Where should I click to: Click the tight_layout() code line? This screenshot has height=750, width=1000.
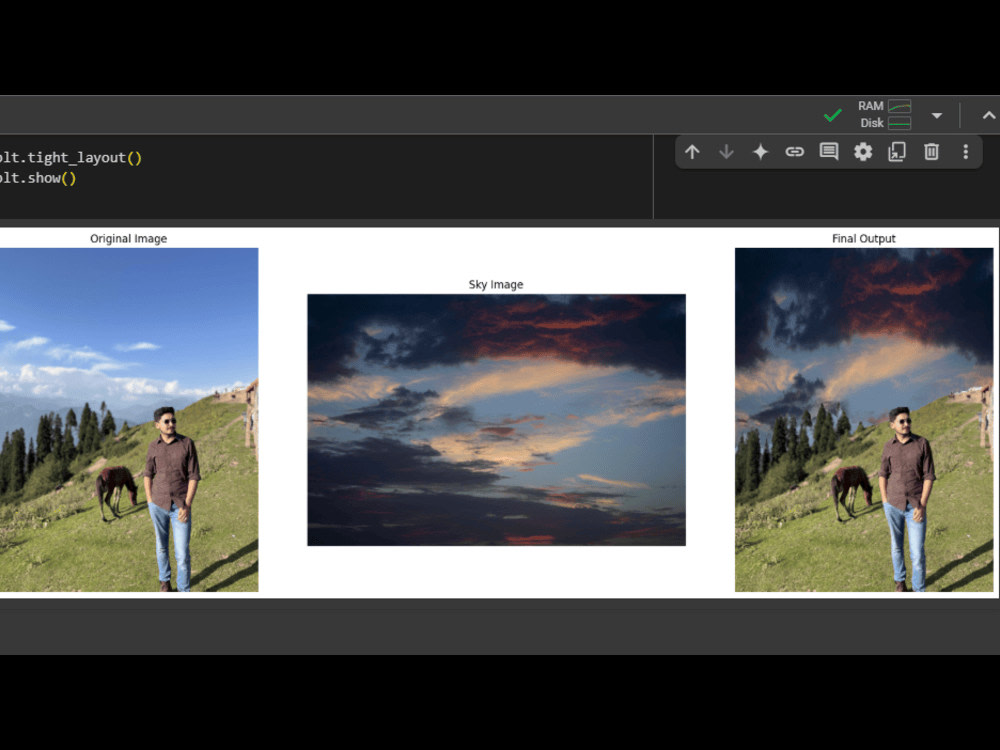[71, 158]
